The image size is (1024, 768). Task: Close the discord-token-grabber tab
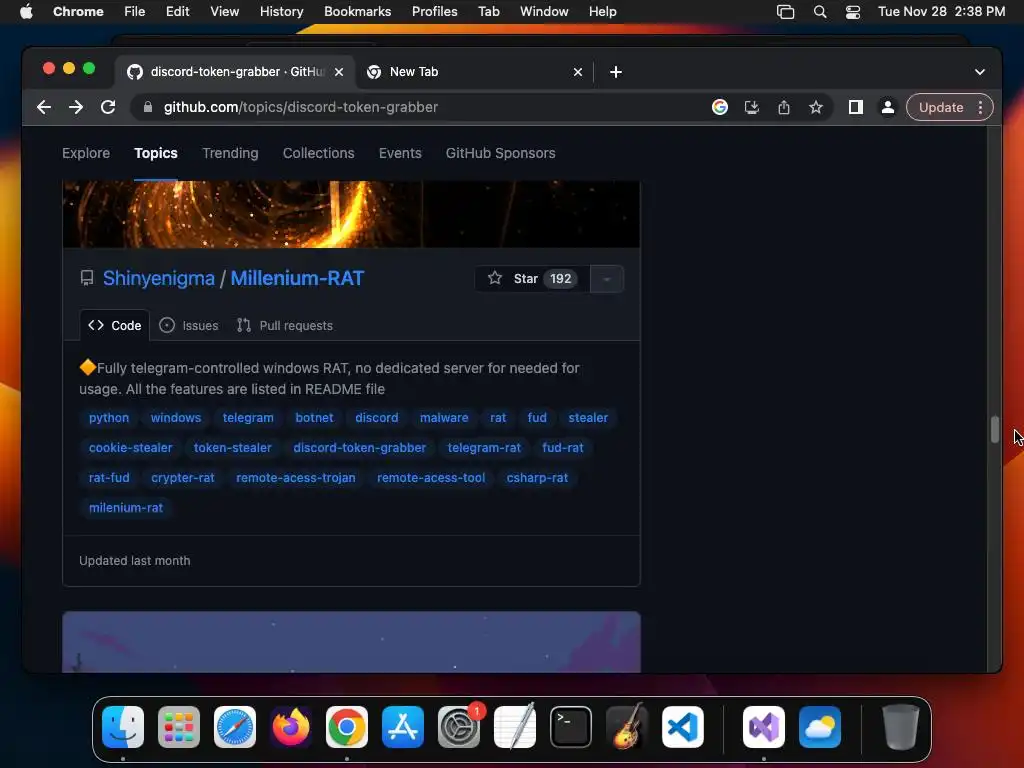[x=339, y=72]
